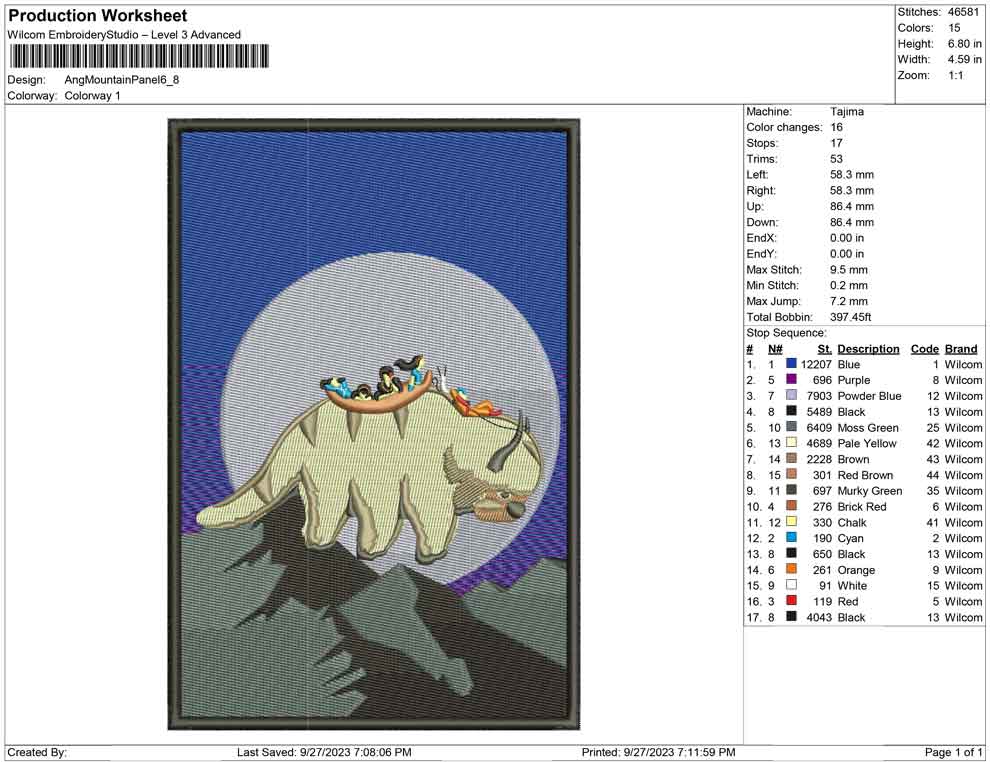Click the Width value '4.59 in'

pos(964,59)
